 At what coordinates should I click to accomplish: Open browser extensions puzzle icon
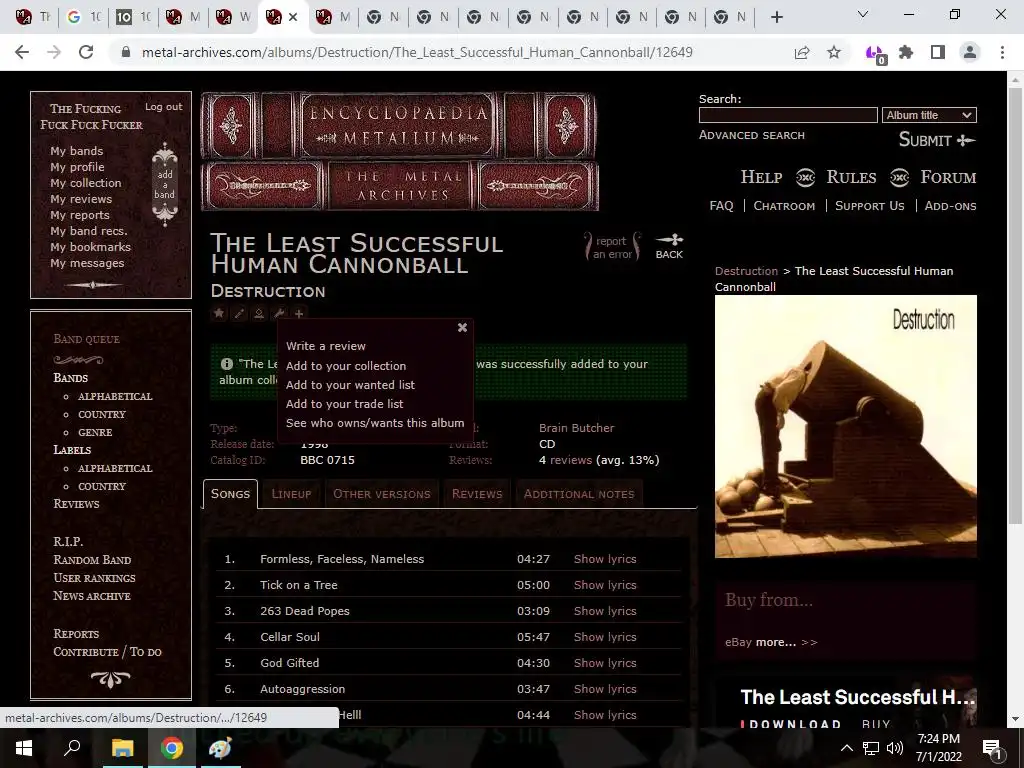click(906, 52)
